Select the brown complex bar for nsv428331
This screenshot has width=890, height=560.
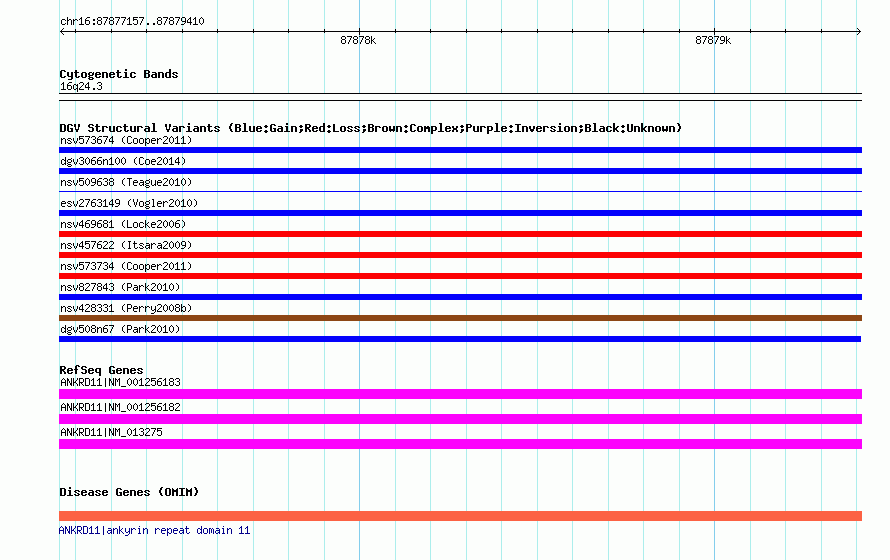pos(460,318)
